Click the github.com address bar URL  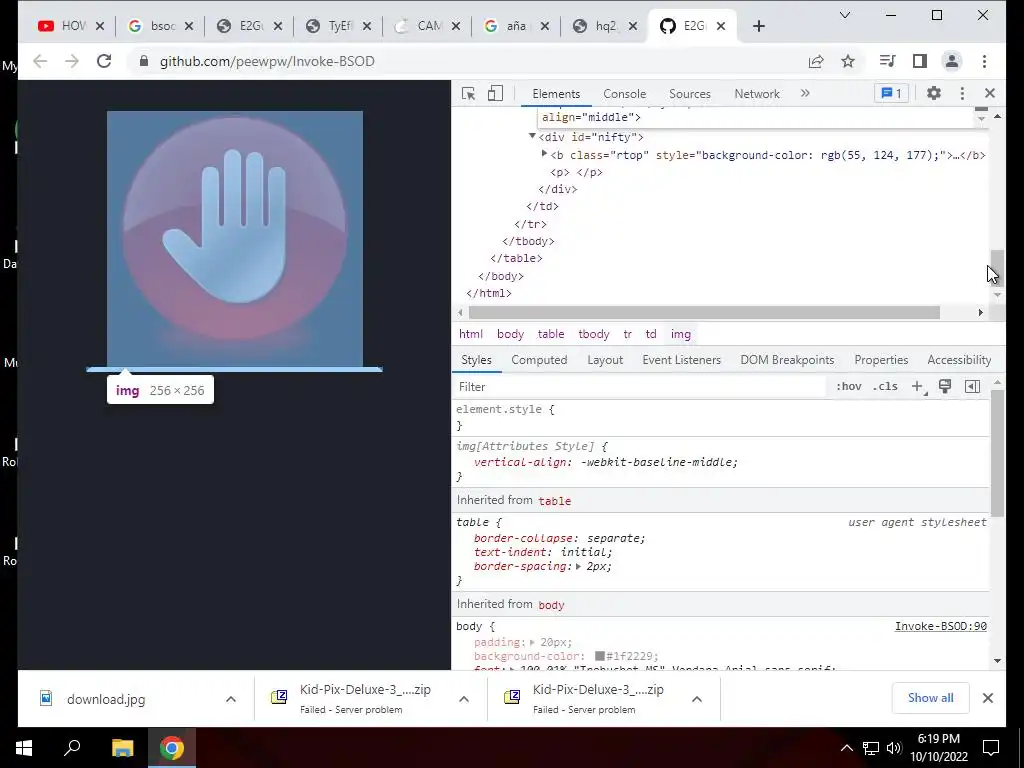point(267,61)
